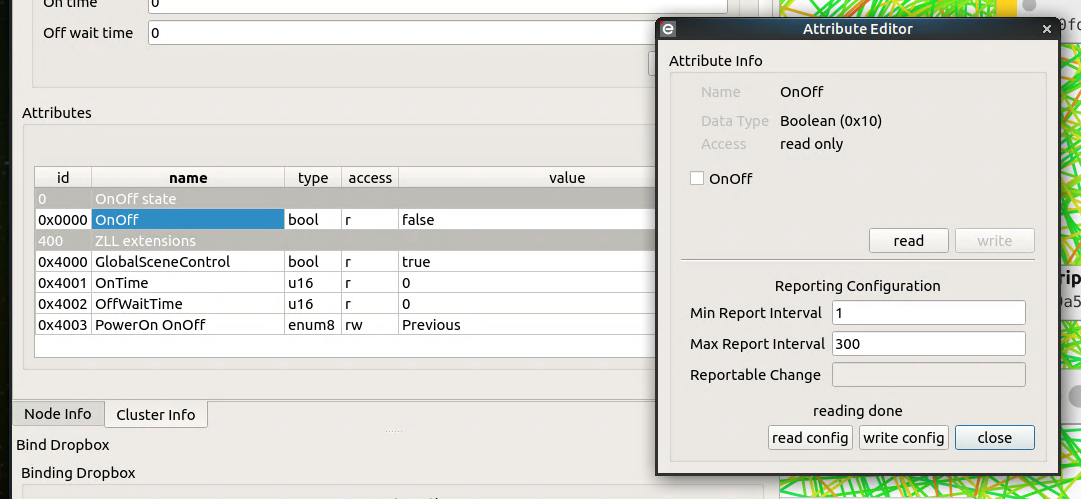
Task: Click the type column header
Action: coord(313,178)
